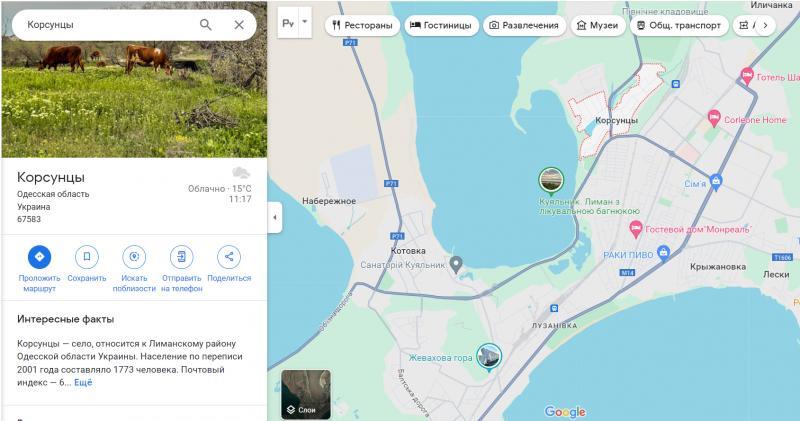Click the Жевахова гора photo marker

pyautogui.click(x=489, y=355)
